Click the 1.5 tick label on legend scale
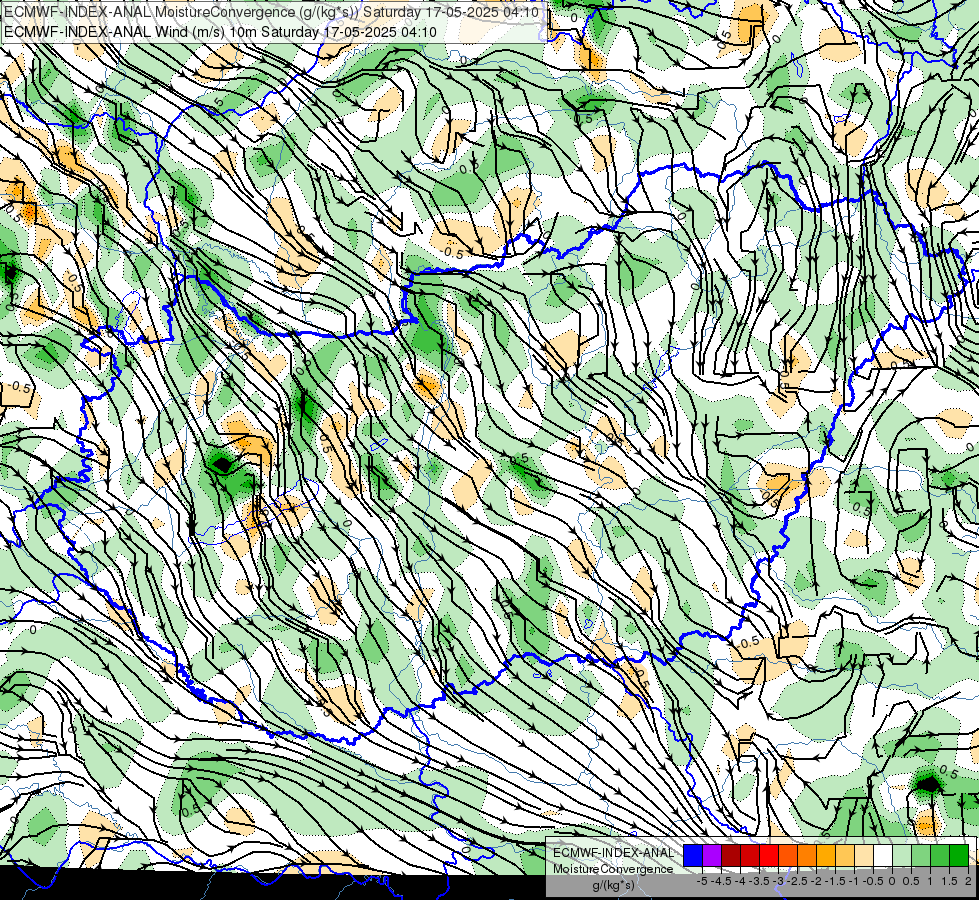This screenshot has height=900, width=979. pos(949,881)
